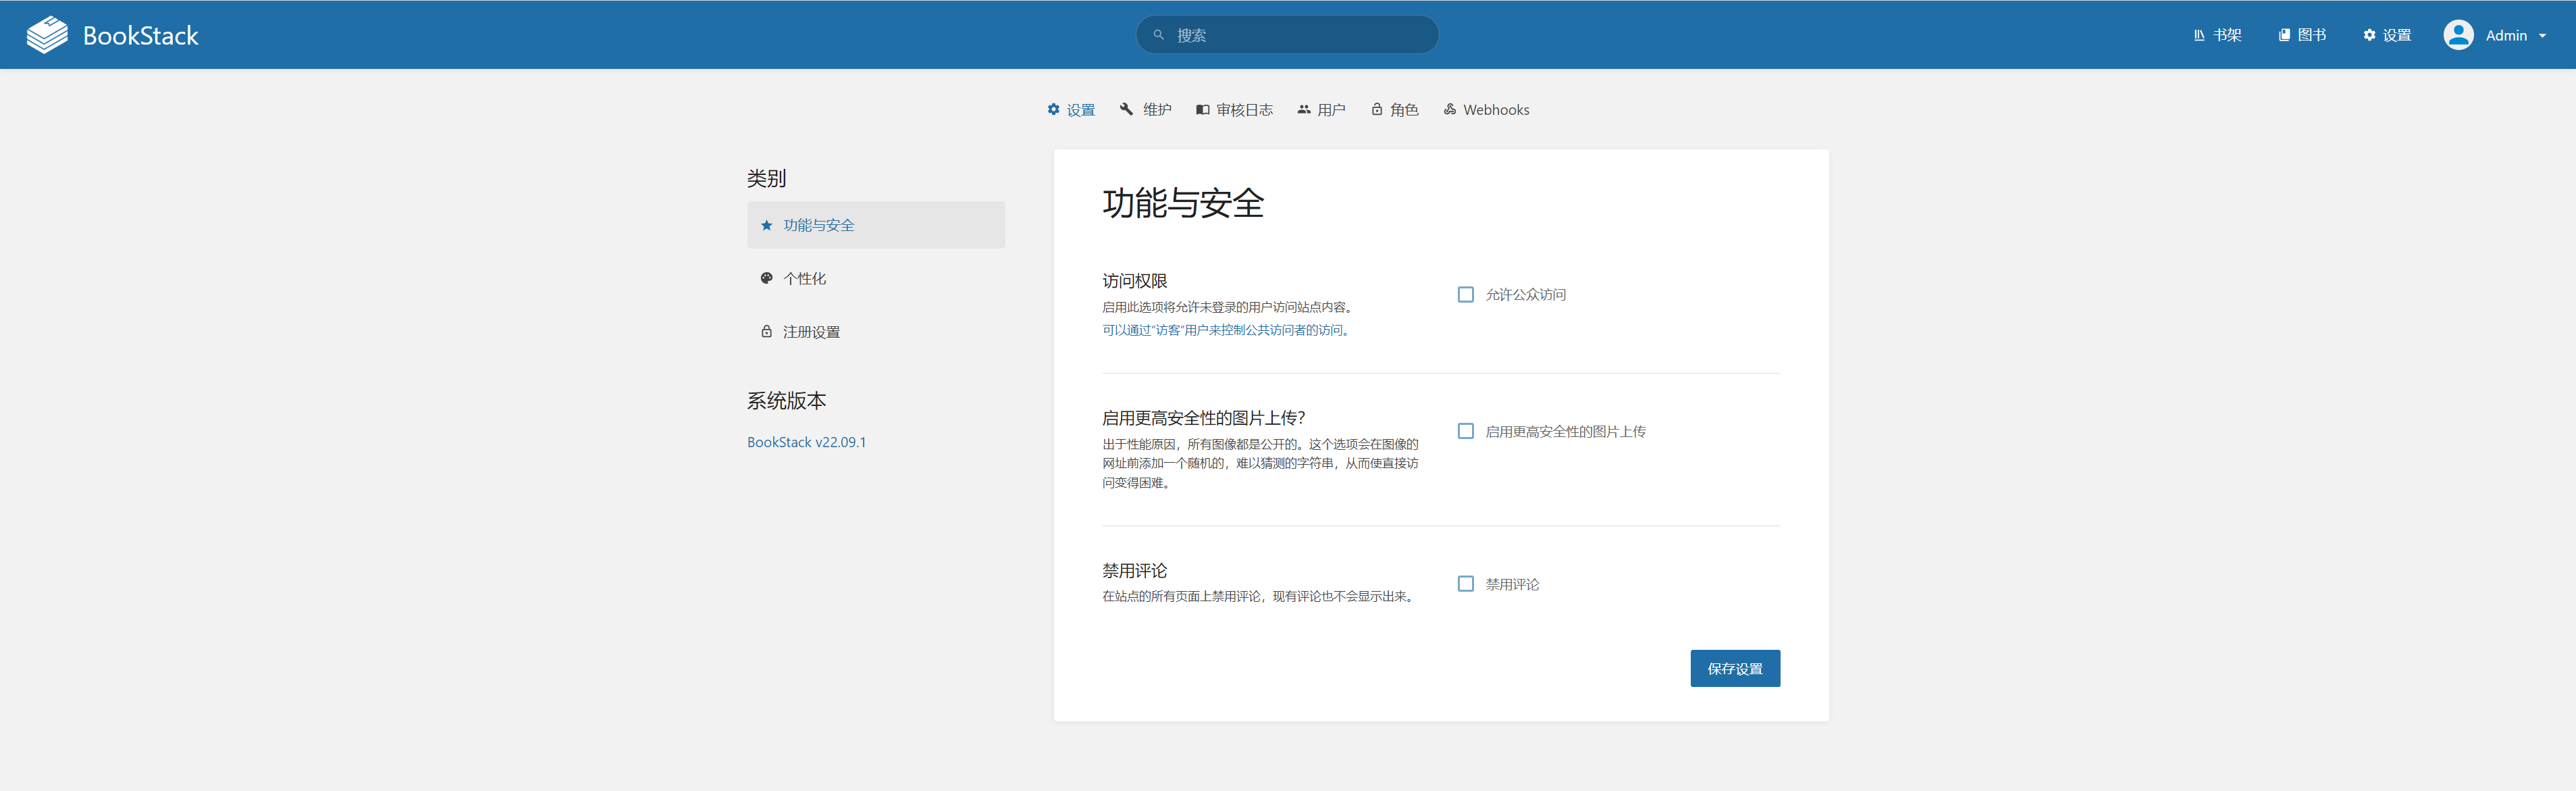
Task: Click the gear icon next to 设置 in header
Action: coord(2369,35)
